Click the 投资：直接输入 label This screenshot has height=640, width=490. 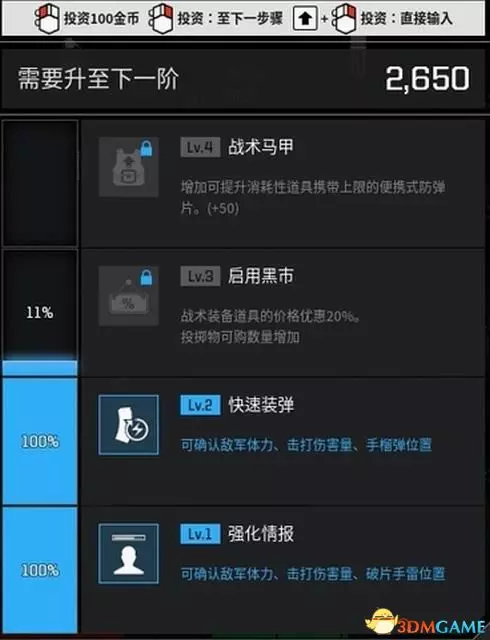click(x=406, y=18)
